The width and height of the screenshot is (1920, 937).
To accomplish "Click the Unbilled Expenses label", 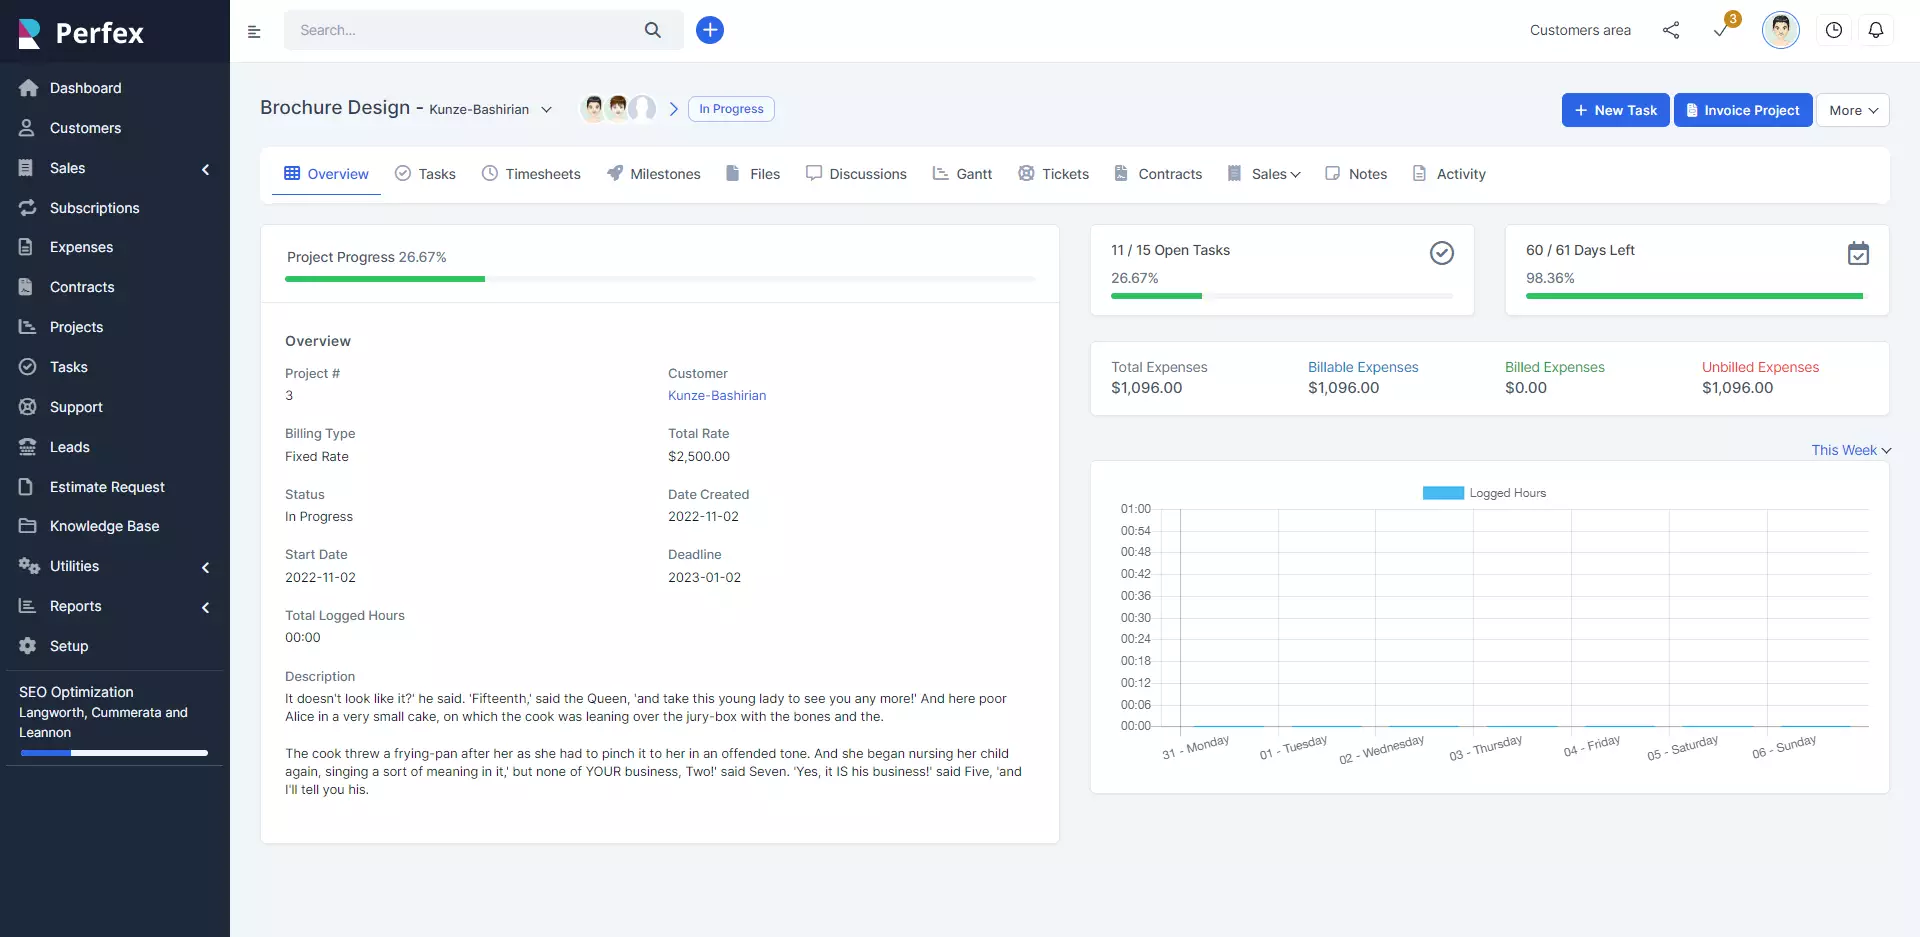I will (x=1760, y=367).
